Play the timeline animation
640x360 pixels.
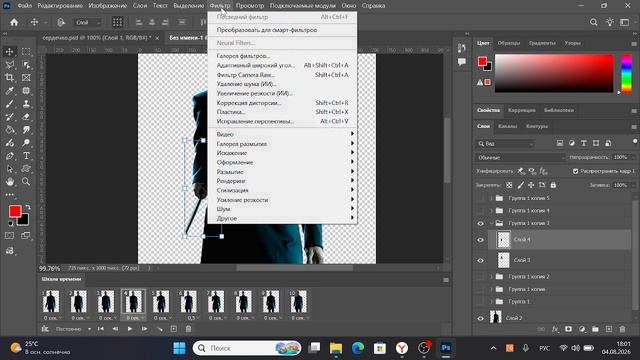[130, 329]
